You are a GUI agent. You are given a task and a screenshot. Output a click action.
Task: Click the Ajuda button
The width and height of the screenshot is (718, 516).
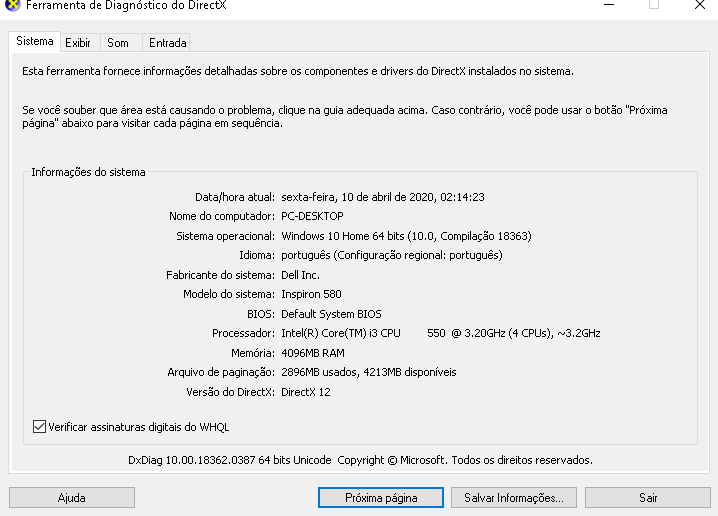(x=72, y=498)
